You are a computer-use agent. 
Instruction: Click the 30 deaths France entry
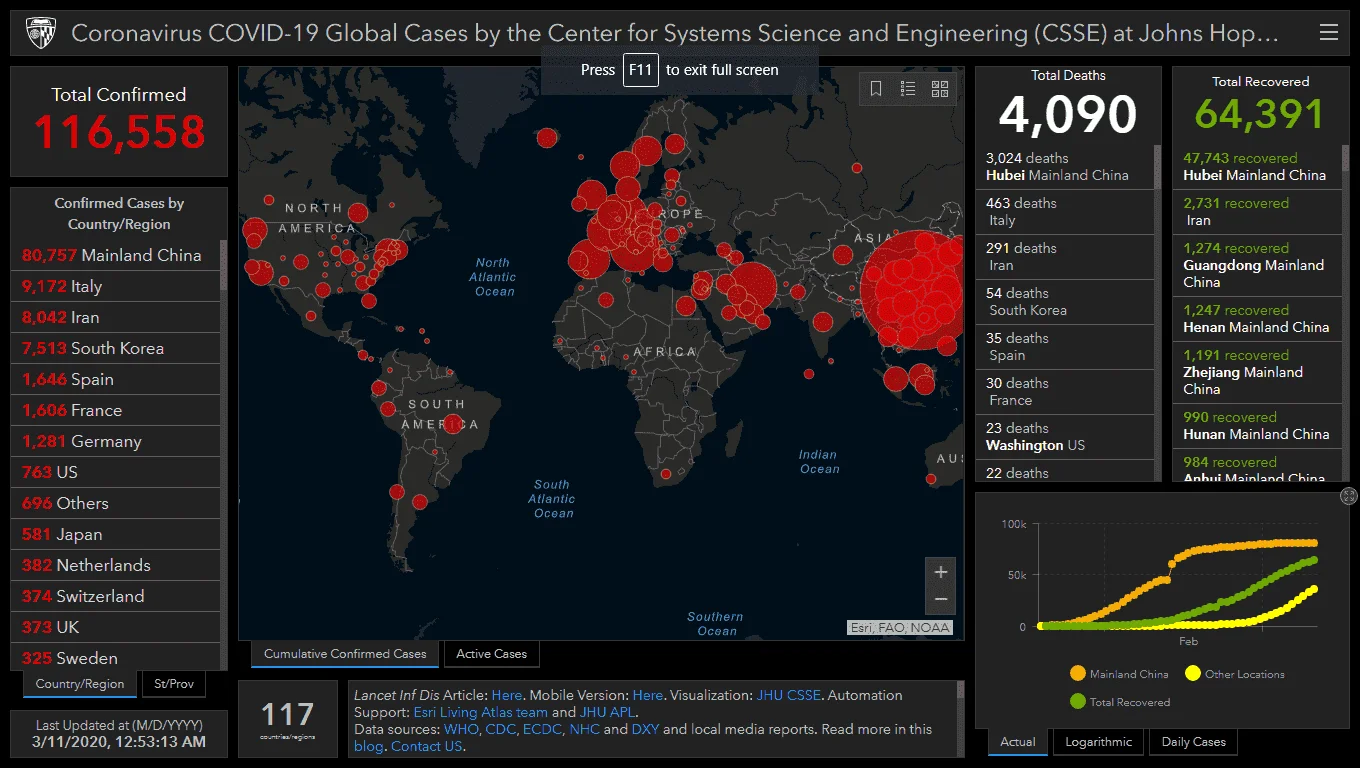(1066, 392)
